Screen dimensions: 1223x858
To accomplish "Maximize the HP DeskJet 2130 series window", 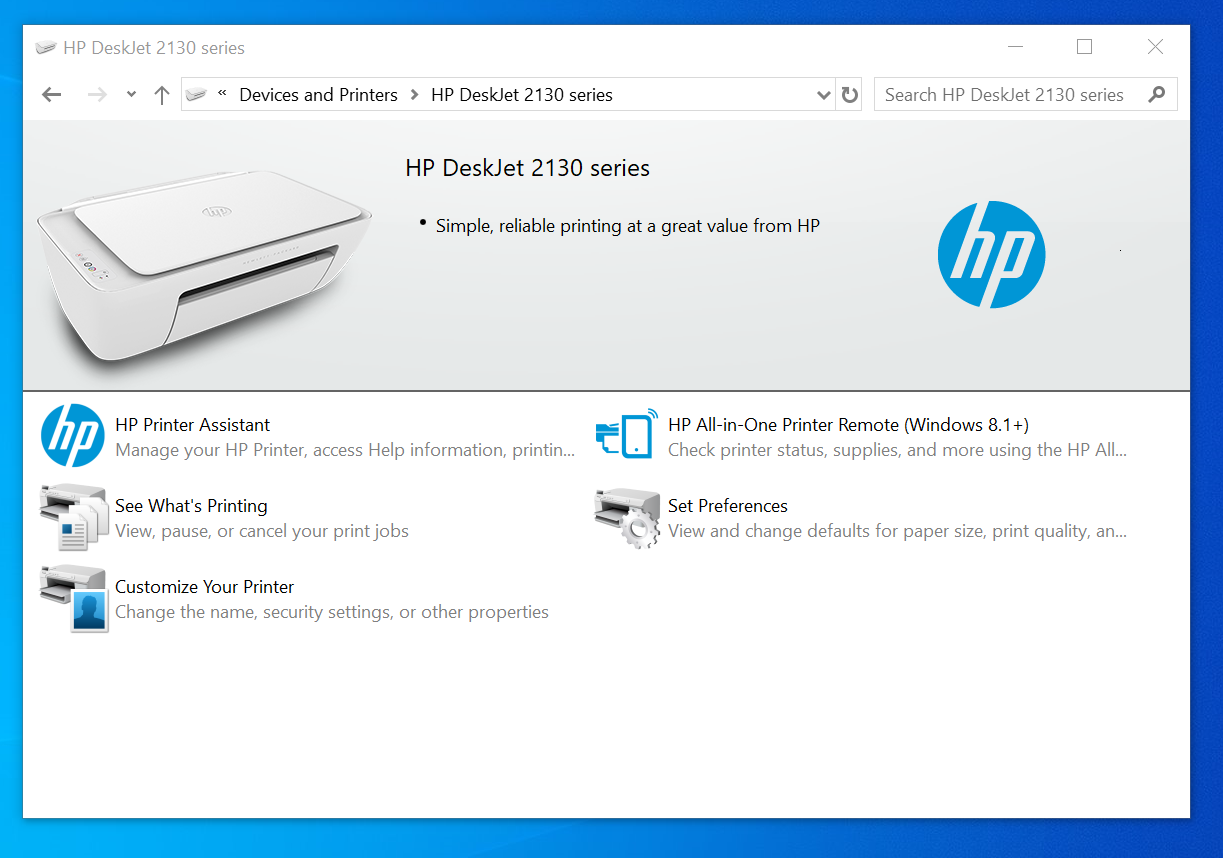I will pos(1084,47).
